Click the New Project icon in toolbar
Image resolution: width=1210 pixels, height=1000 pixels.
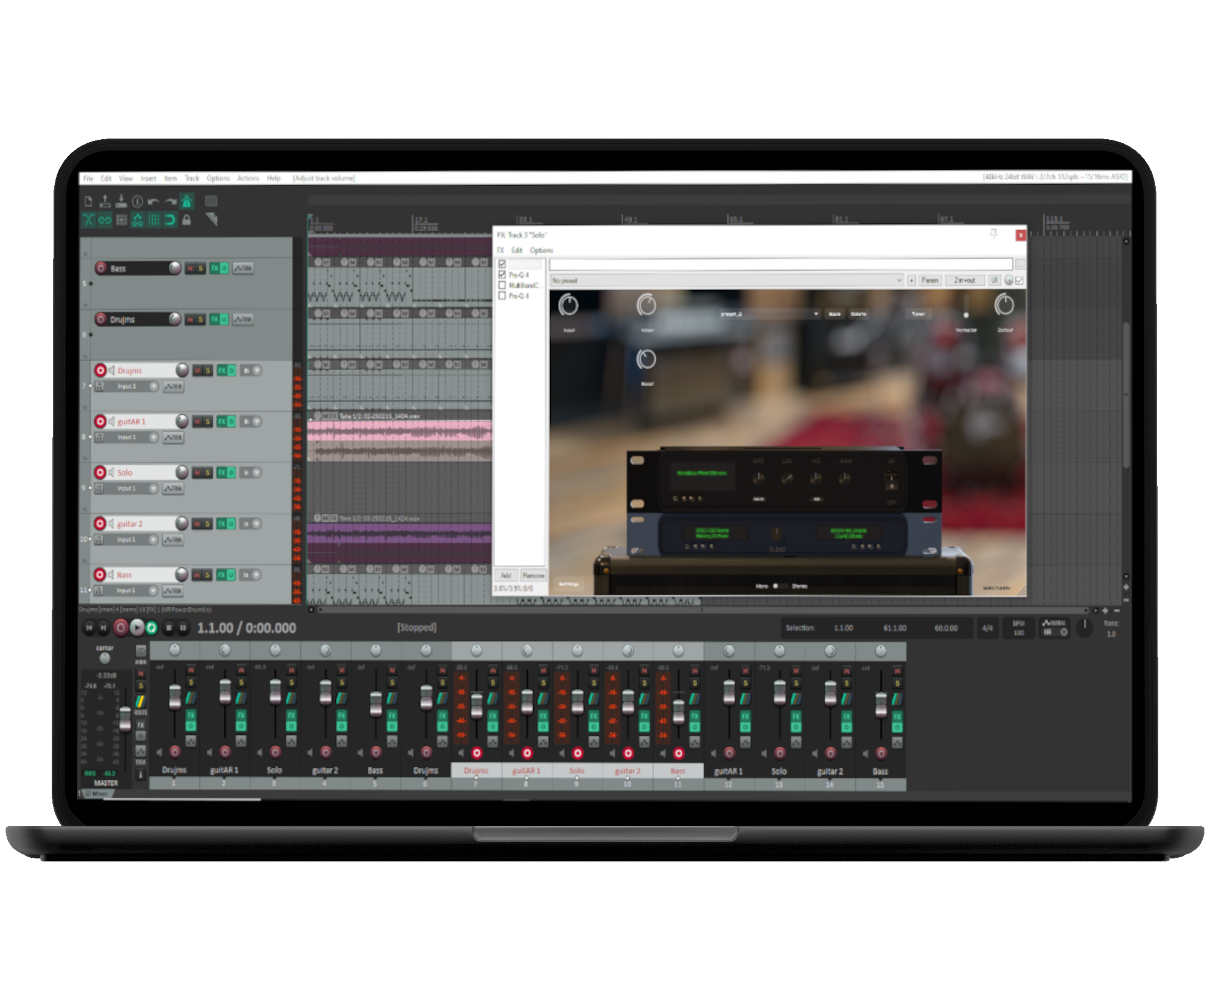click(x=88, y=202)
